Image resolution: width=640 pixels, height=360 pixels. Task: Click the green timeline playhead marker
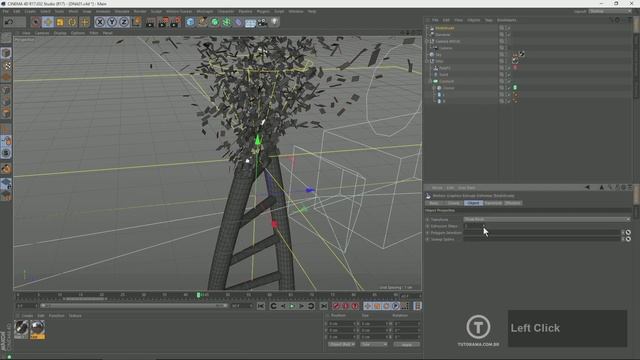[198, 295]
